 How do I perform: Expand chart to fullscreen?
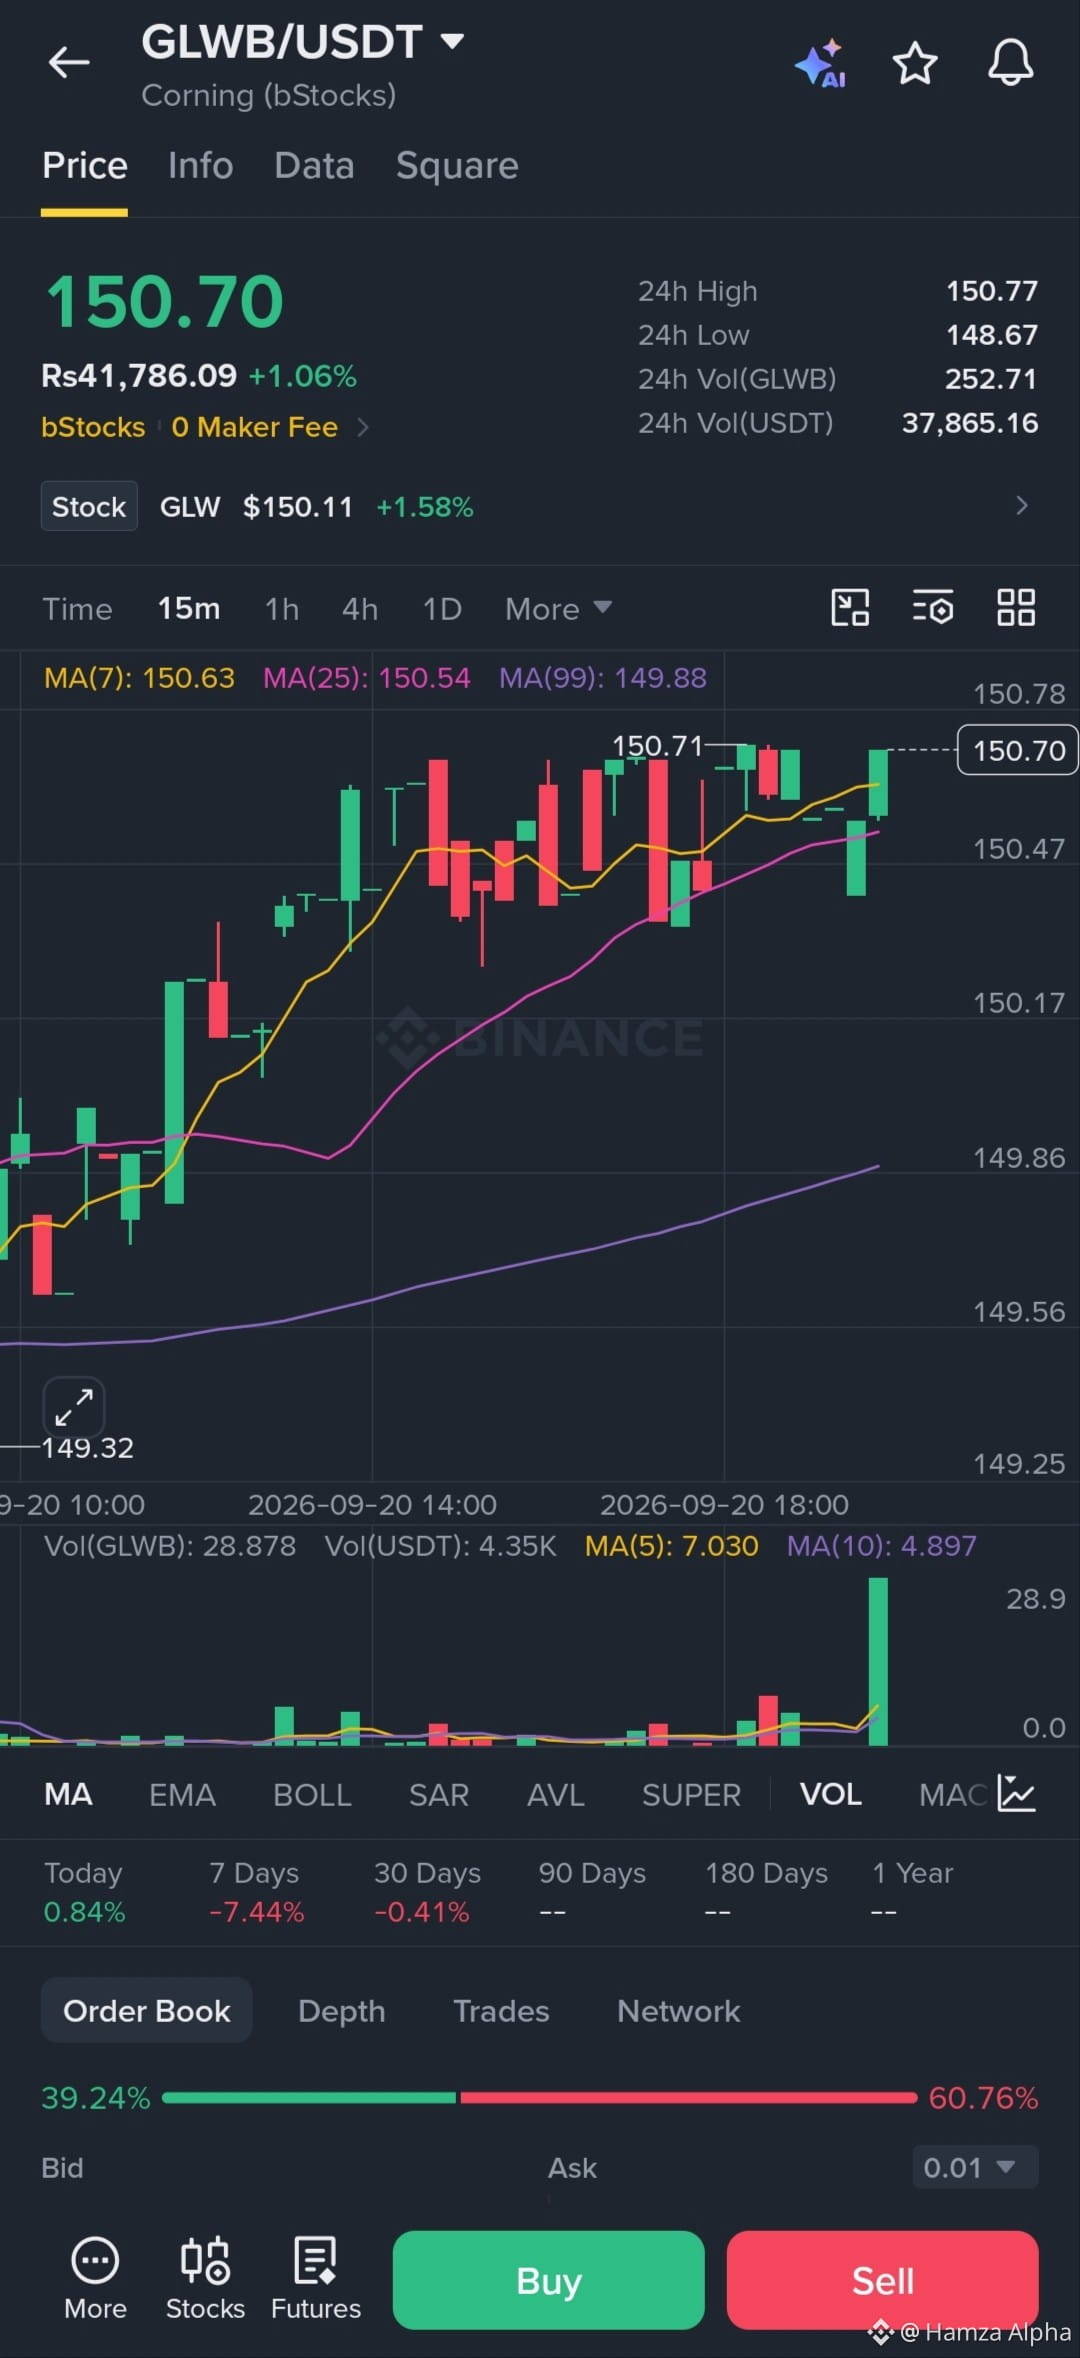coord(74,1407)
